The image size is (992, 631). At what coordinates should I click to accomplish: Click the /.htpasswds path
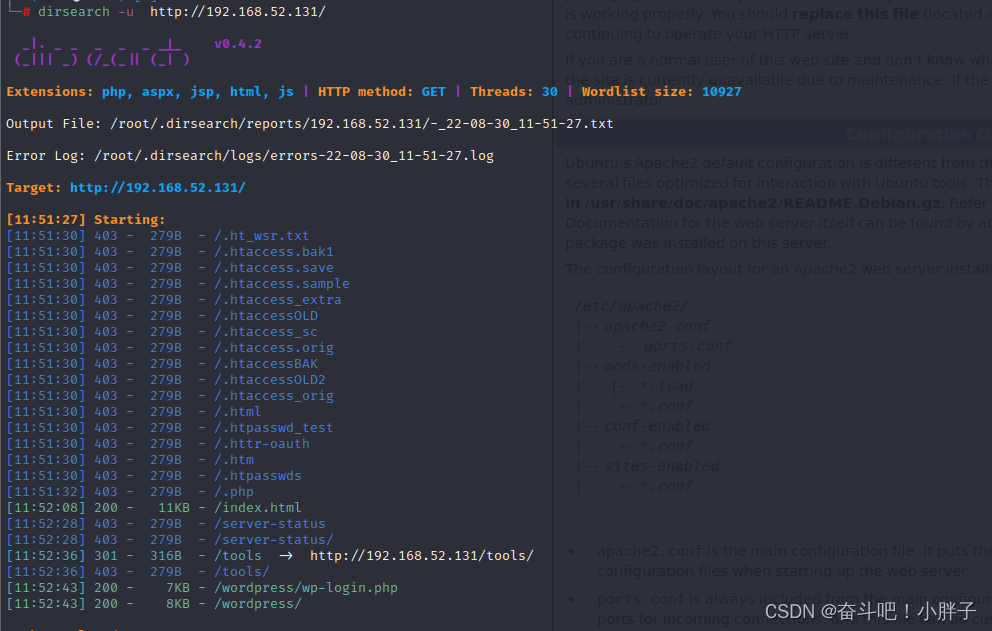257,475
